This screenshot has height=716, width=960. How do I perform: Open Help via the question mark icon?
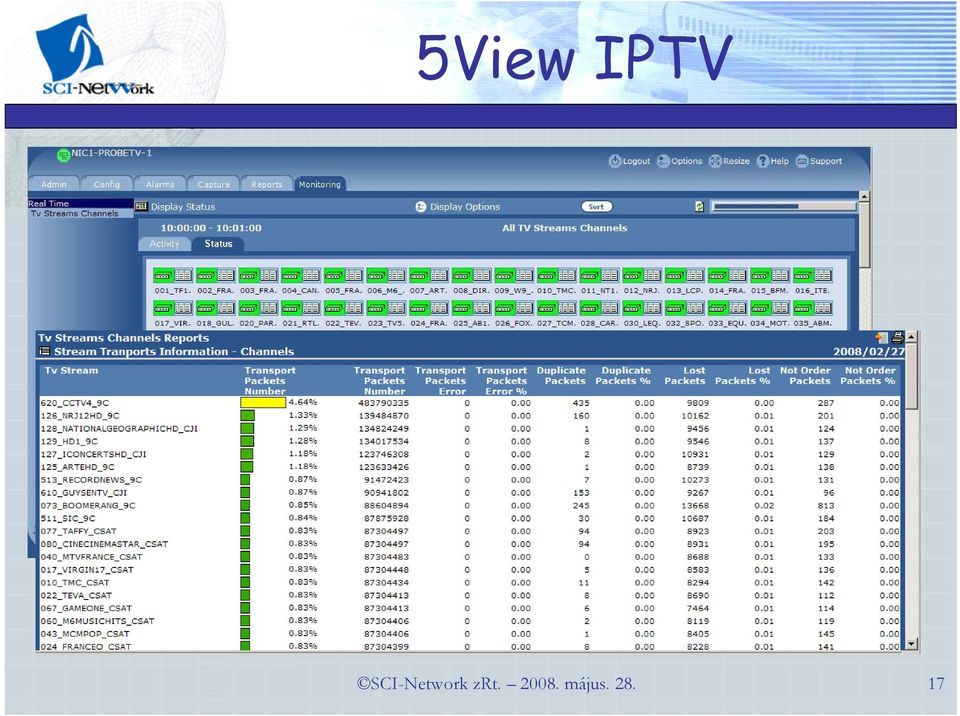[762, 161]
